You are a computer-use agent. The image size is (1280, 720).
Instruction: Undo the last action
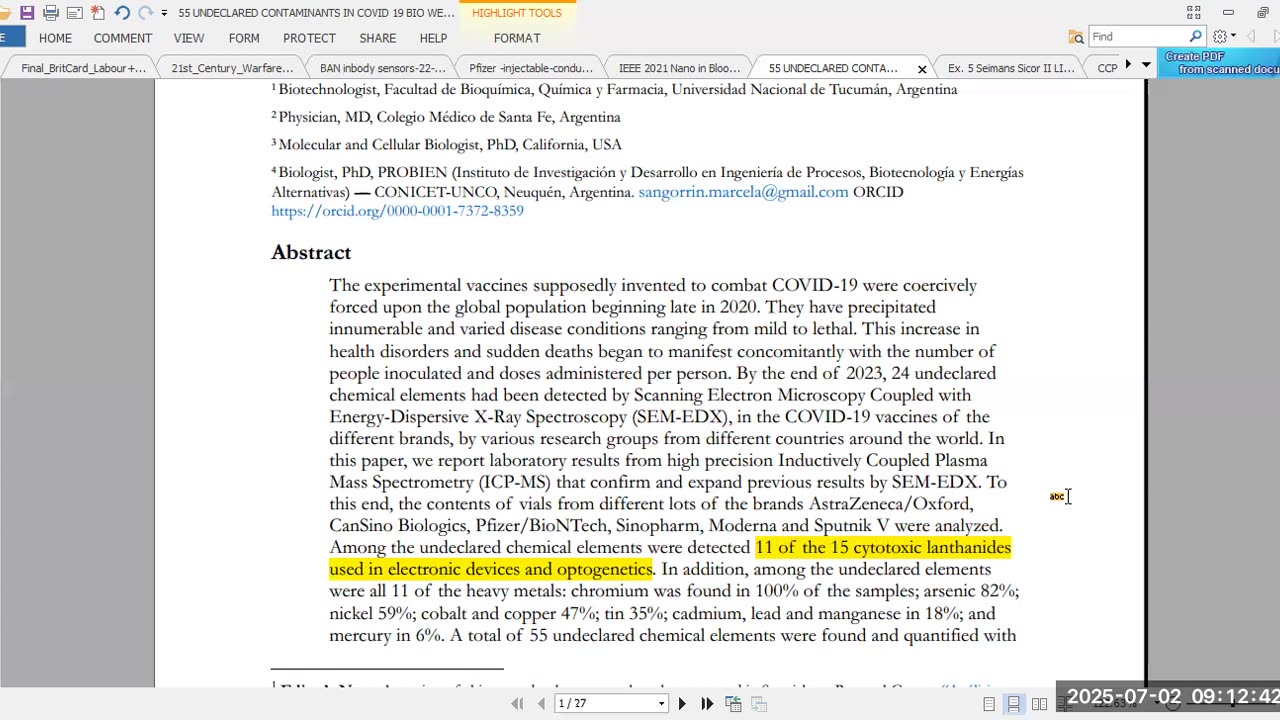[x=122, y=13]
